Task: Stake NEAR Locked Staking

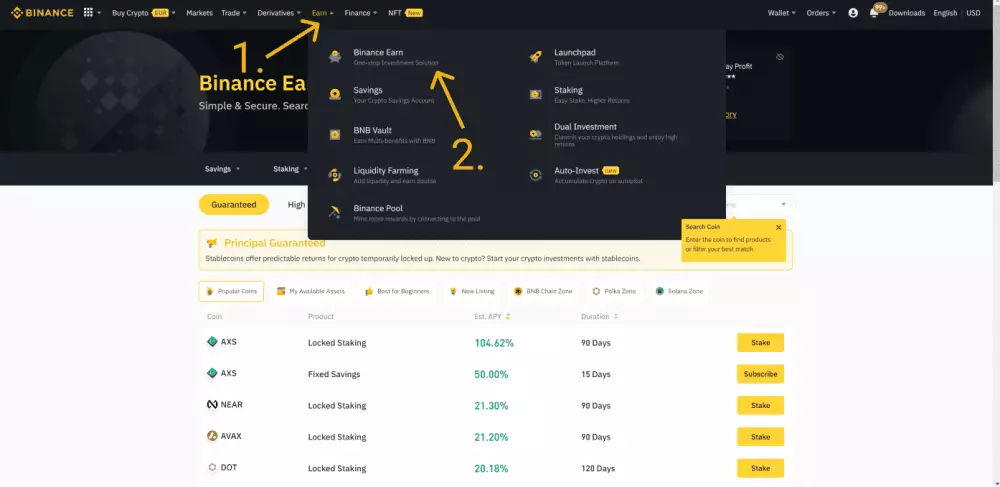Action: pyautogui.click(x=760, y=405)
